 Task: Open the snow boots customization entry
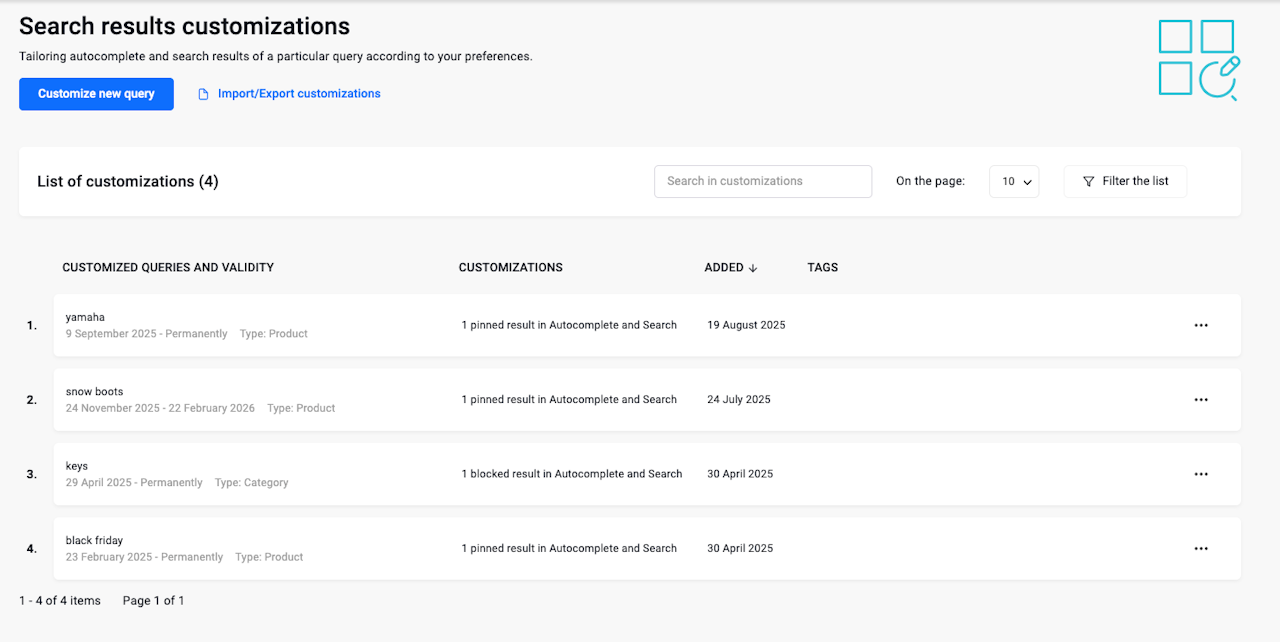tap(95, 392)
